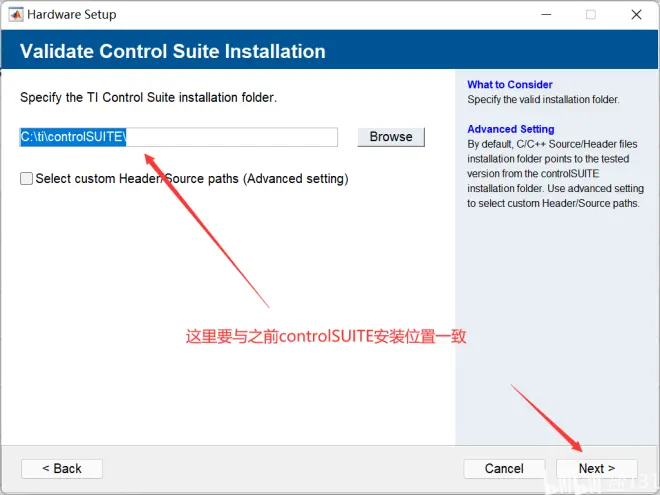This screenshot has width=660, height=495.
Task: Click the maximize button in the title bar
Action: click(x=591, y=15)
